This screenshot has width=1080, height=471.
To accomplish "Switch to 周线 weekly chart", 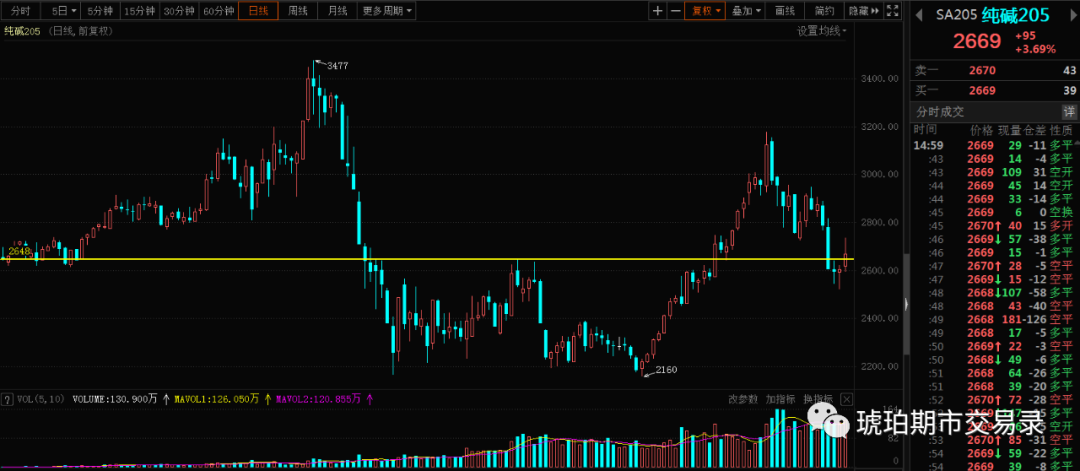I will [298, 11].
